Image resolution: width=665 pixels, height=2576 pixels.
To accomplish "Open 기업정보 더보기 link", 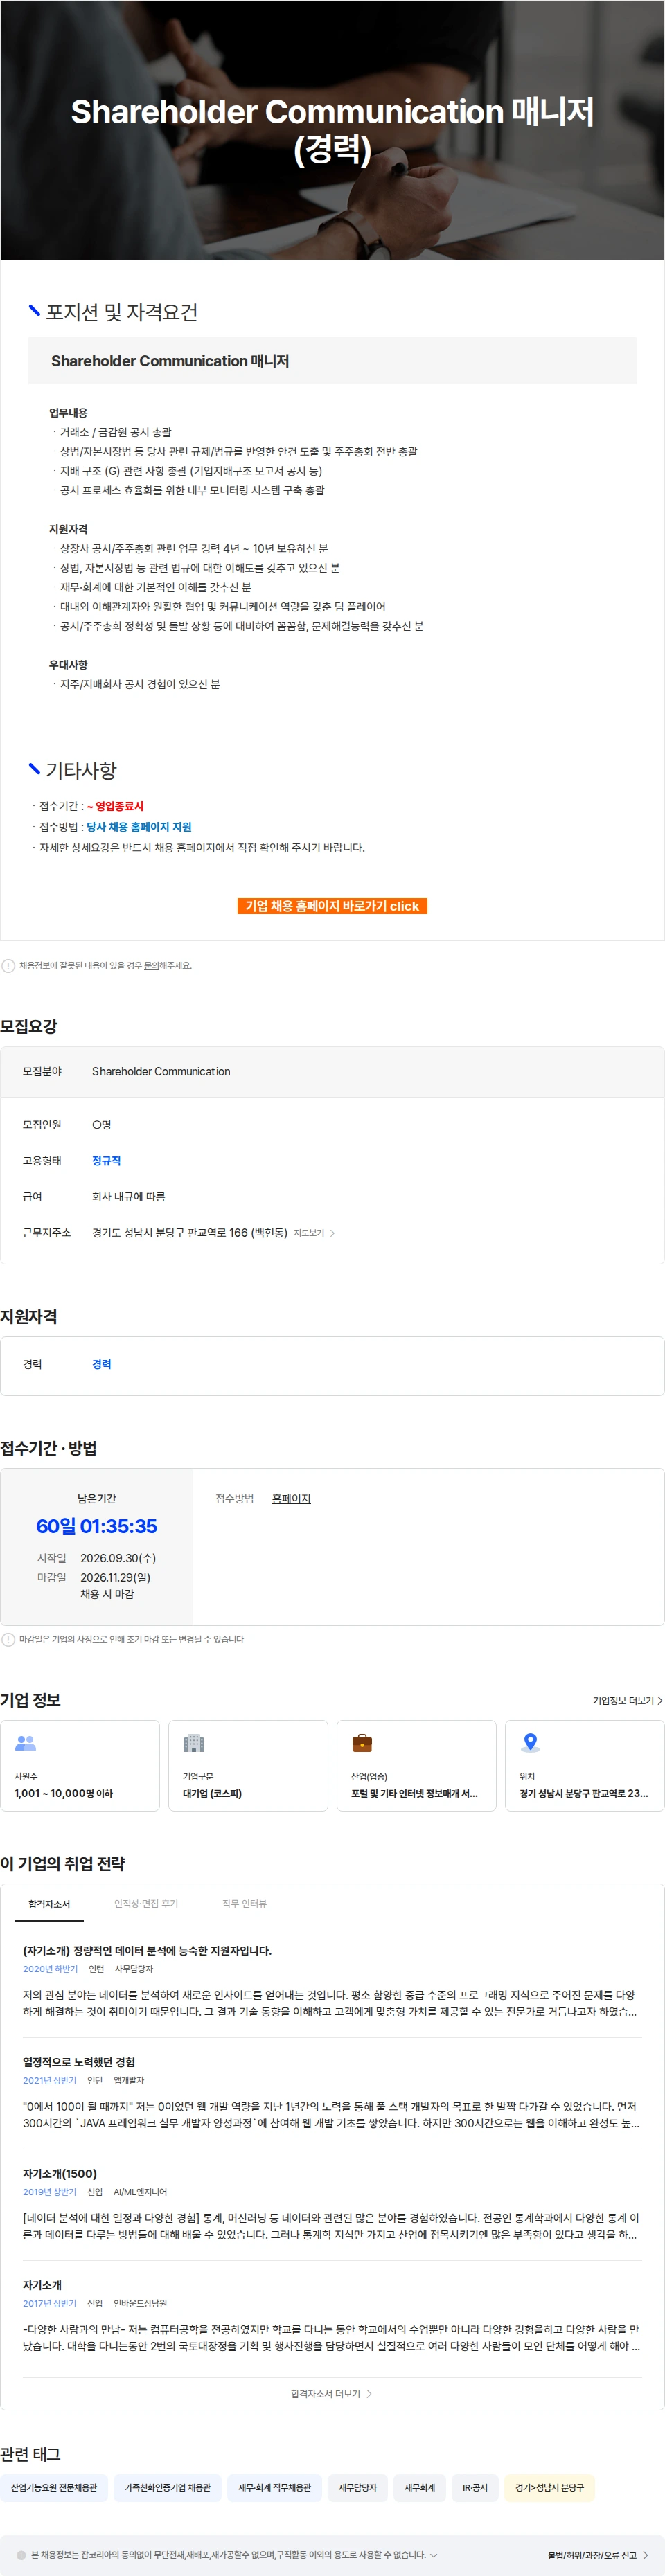I will pos(627,1700).
